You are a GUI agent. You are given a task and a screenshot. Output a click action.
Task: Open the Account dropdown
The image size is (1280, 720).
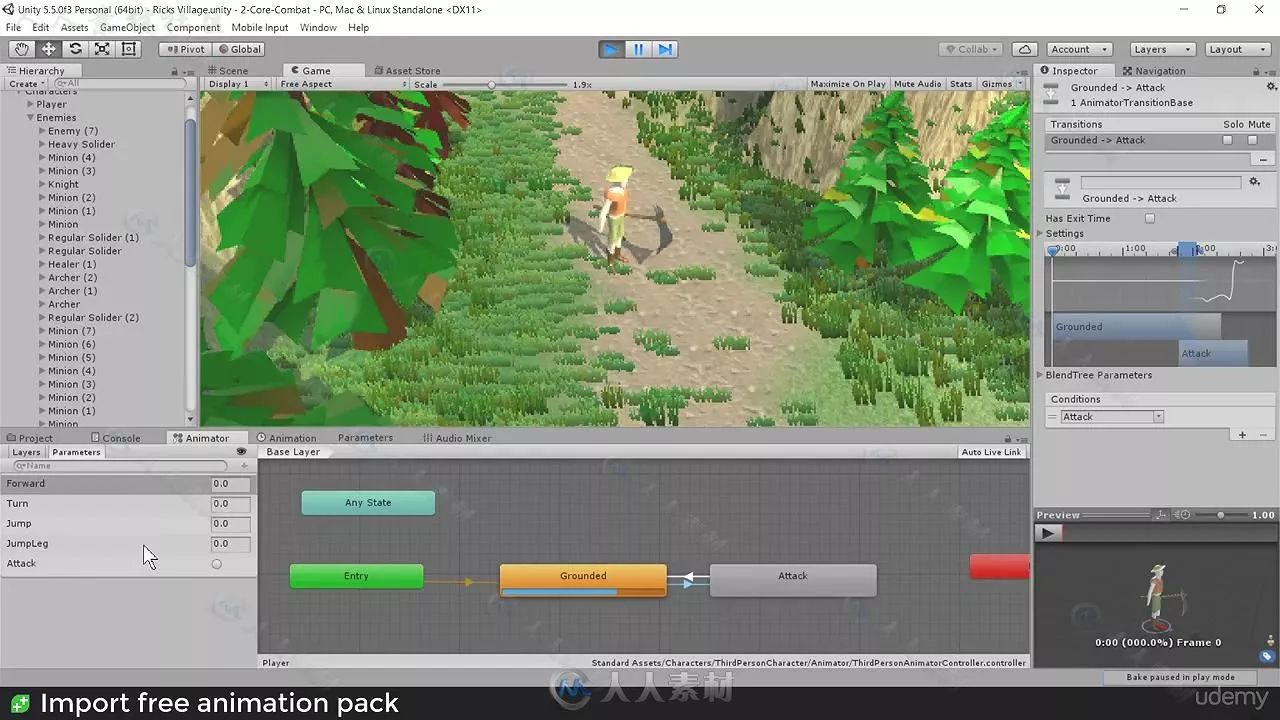pyautogui.click(x=1079, y=49)
